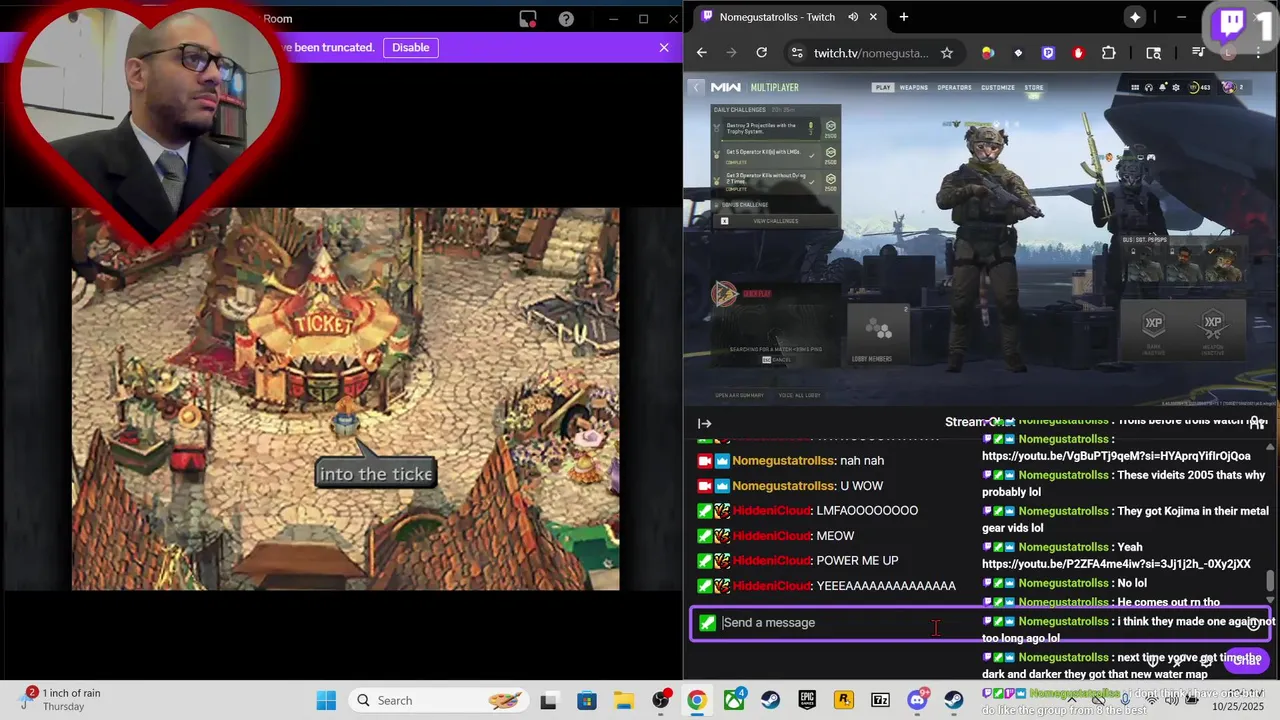The width and height of the screenshot is (1280, 720).
Task: Open Rockstar Games Launcher from taskbar
Action: [844, 700]
